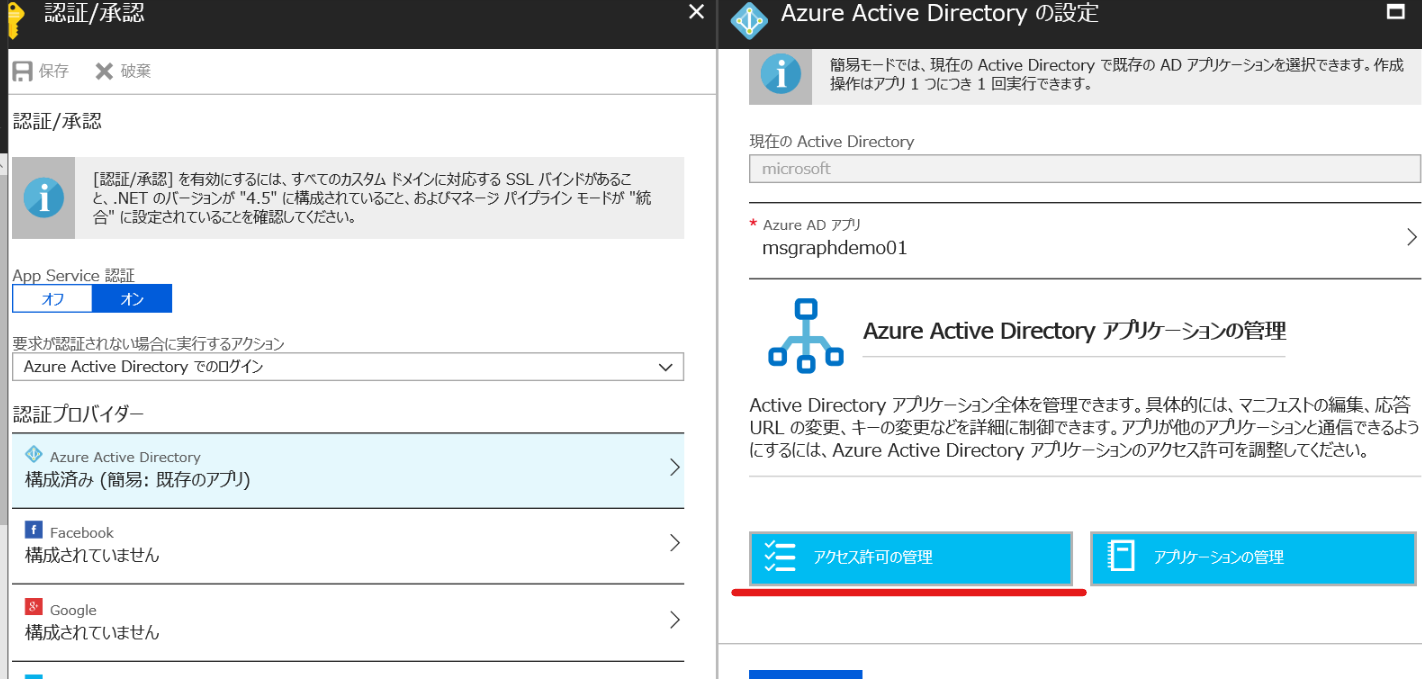1422x679 pixels.
Task: Click the notebook icon on アプリケーションの管理
Action: (x=1121, y=557)
